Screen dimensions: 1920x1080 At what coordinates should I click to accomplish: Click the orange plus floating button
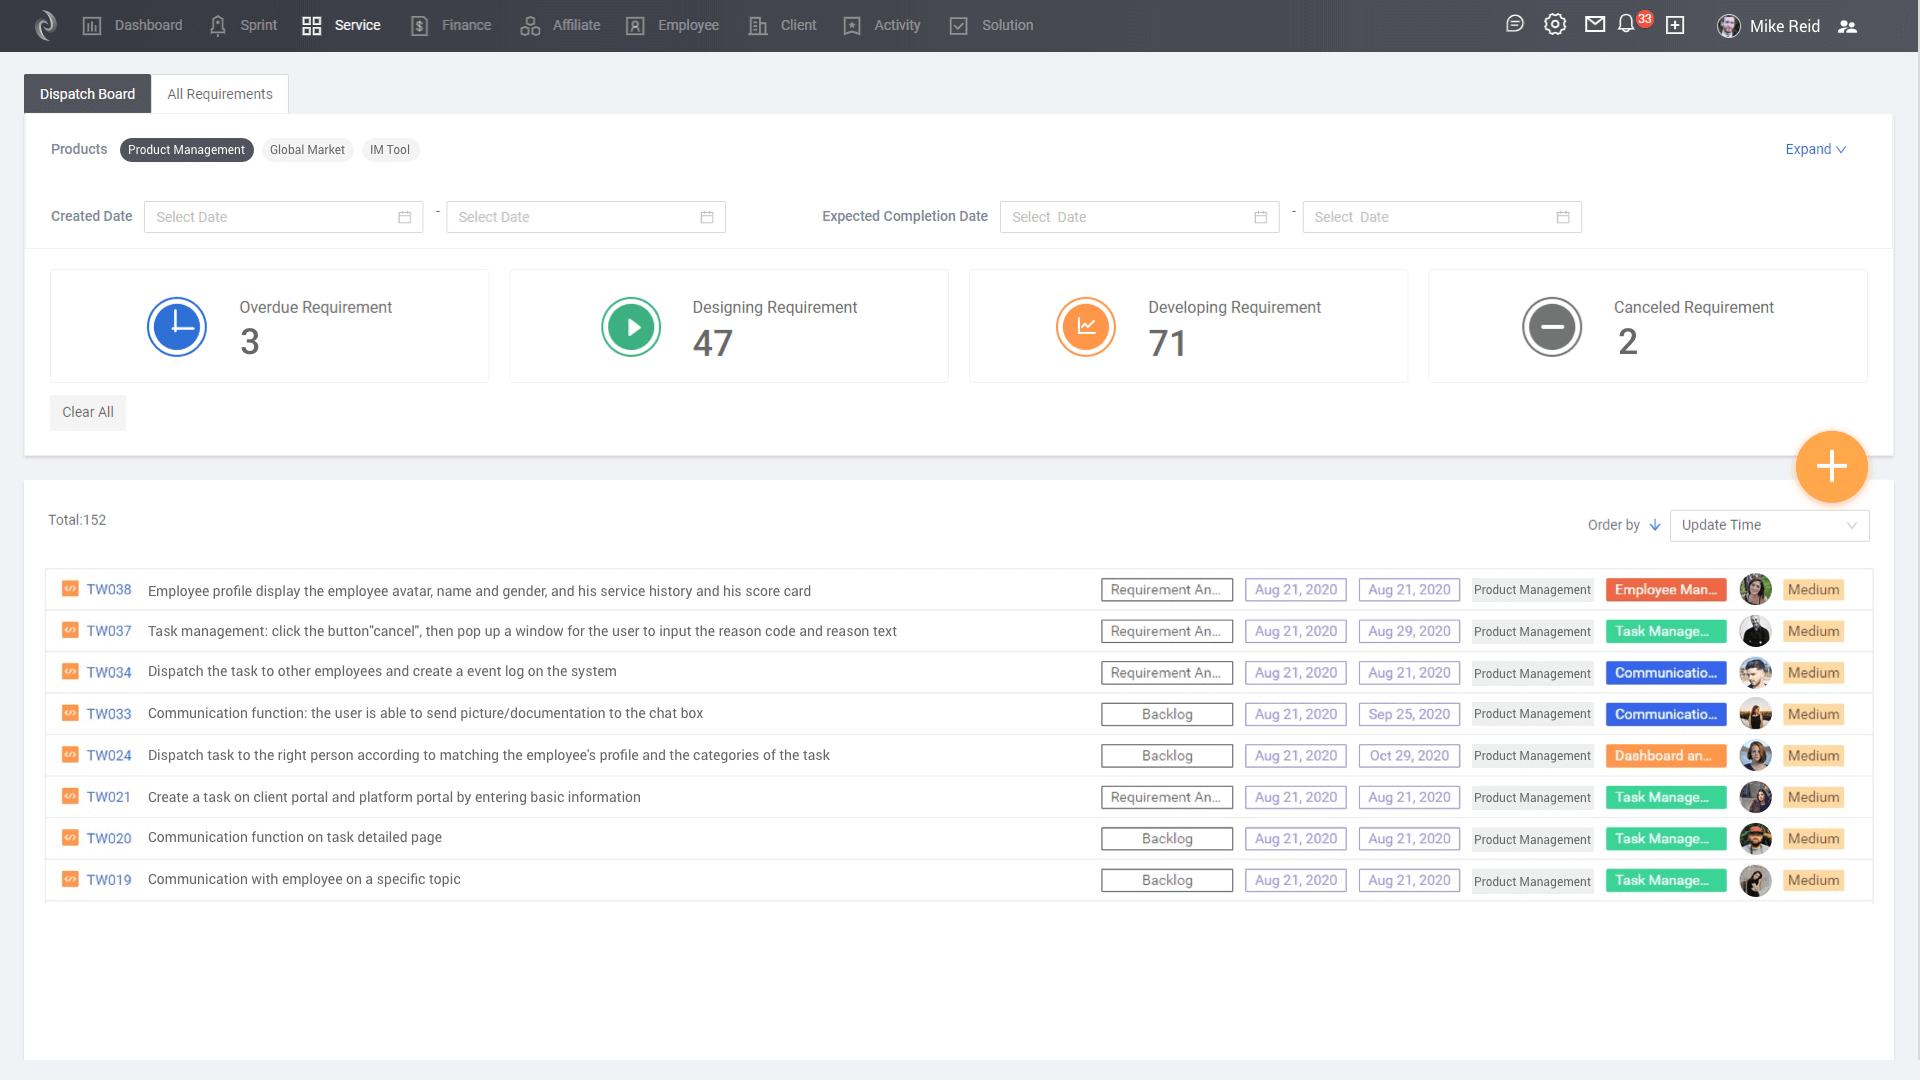coord(1831,466)
